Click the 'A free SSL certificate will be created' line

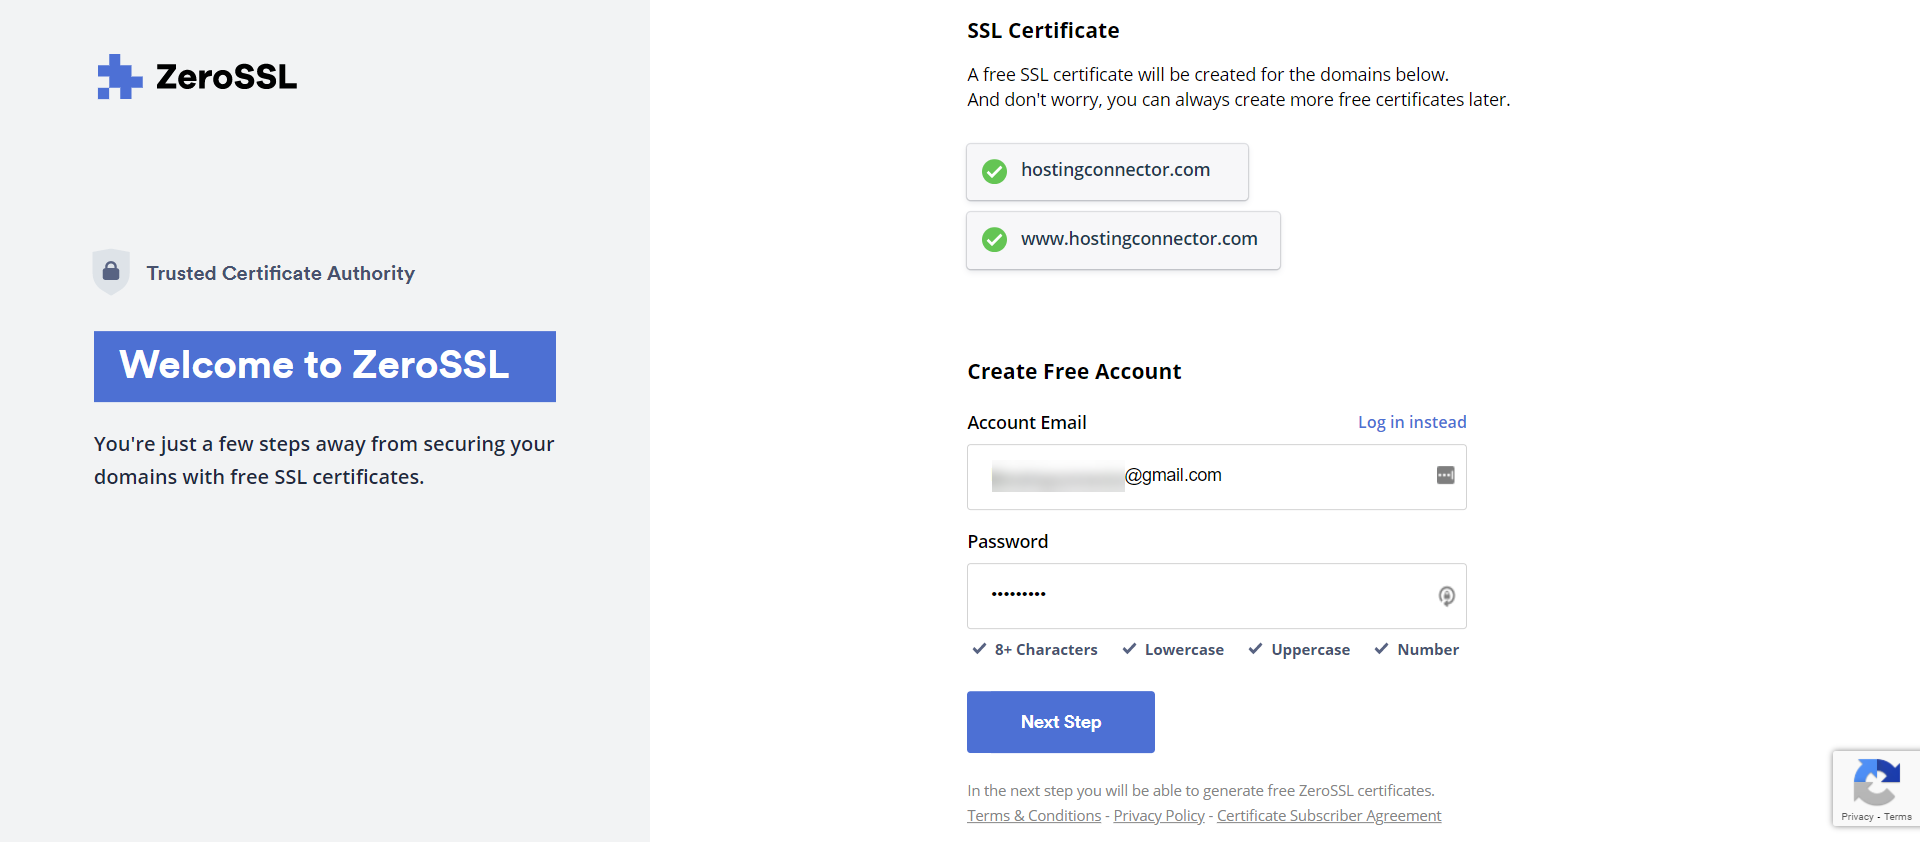1208,74
